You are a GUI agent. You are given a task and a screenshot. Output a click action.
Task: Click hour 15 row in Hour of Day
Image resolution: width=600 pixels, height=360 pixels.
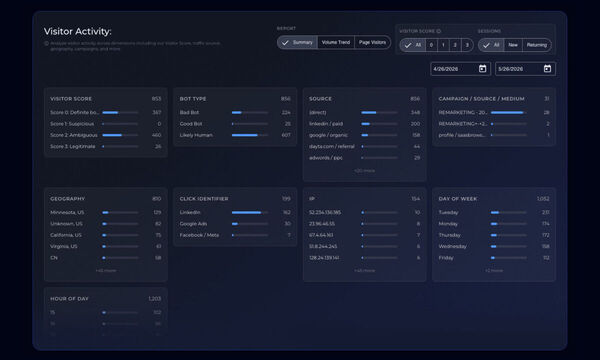coord(106,313)
